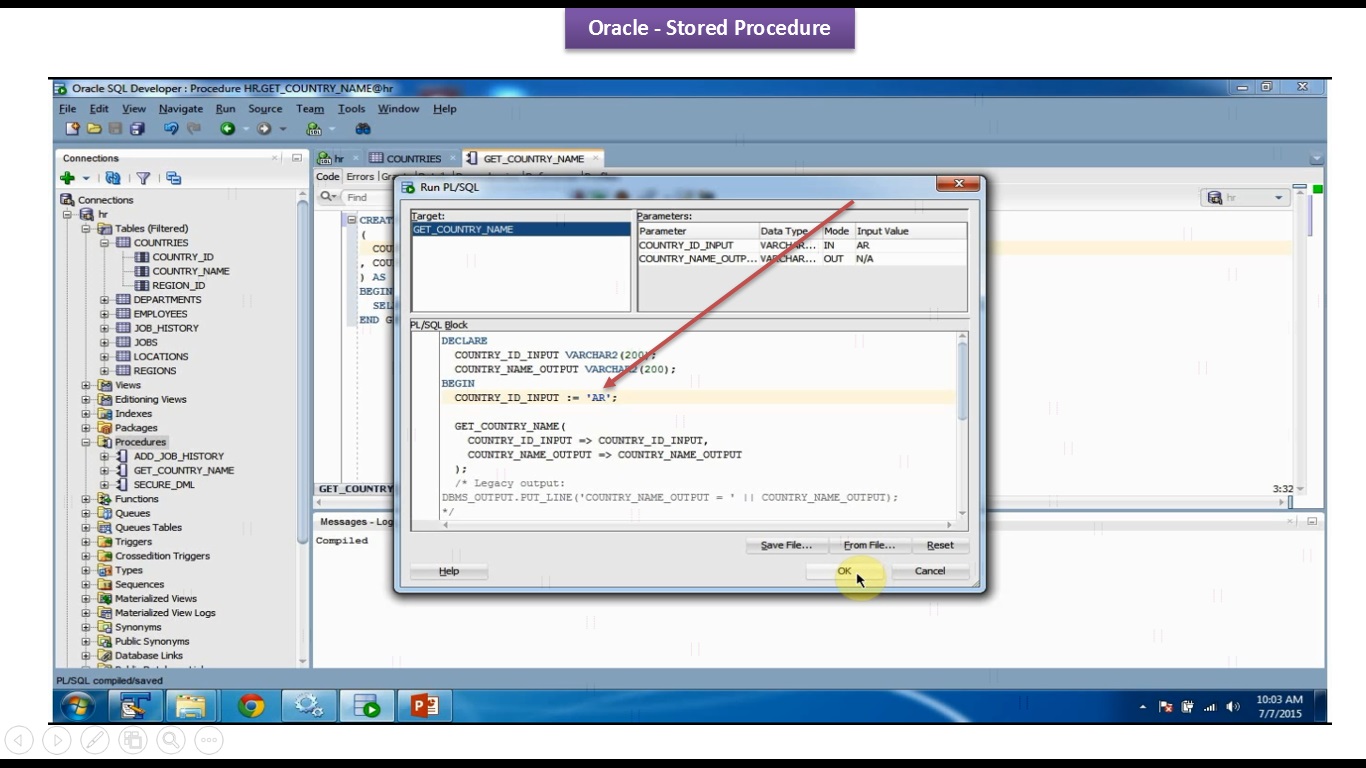Open the Windows Start menu orb
The width and height of the screenshot is (1366, 768).
[78, 706]
